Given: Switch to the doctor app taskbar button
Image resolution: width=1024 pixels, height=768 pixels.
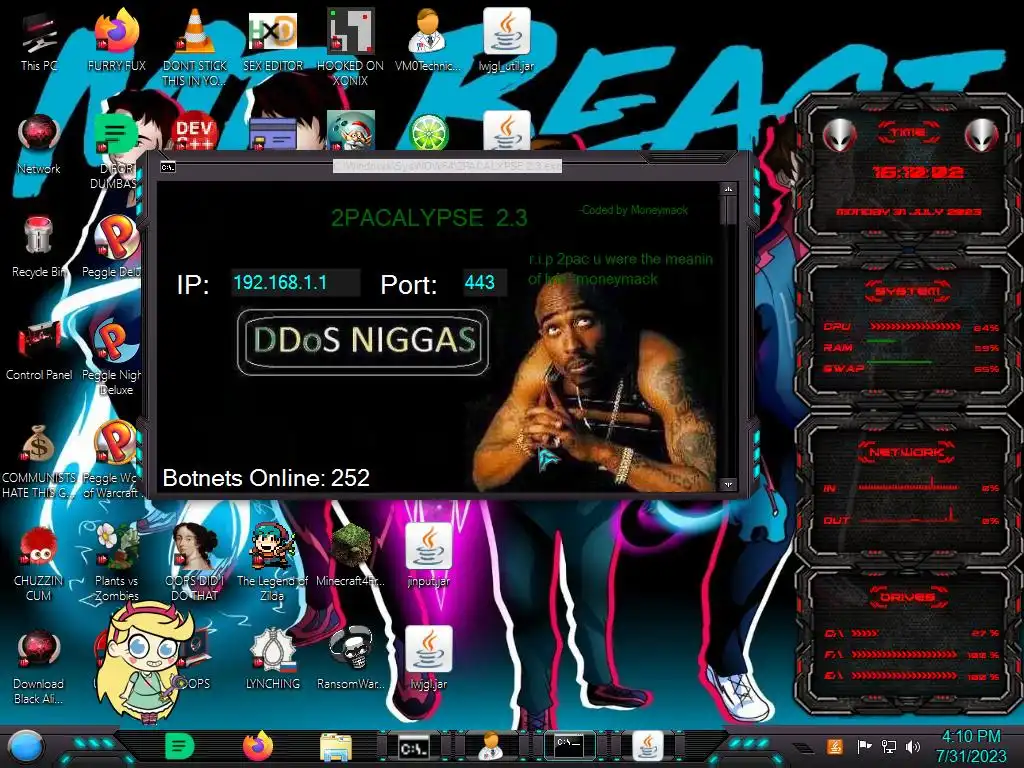Looking at the screenshot, I should point(490,746).
